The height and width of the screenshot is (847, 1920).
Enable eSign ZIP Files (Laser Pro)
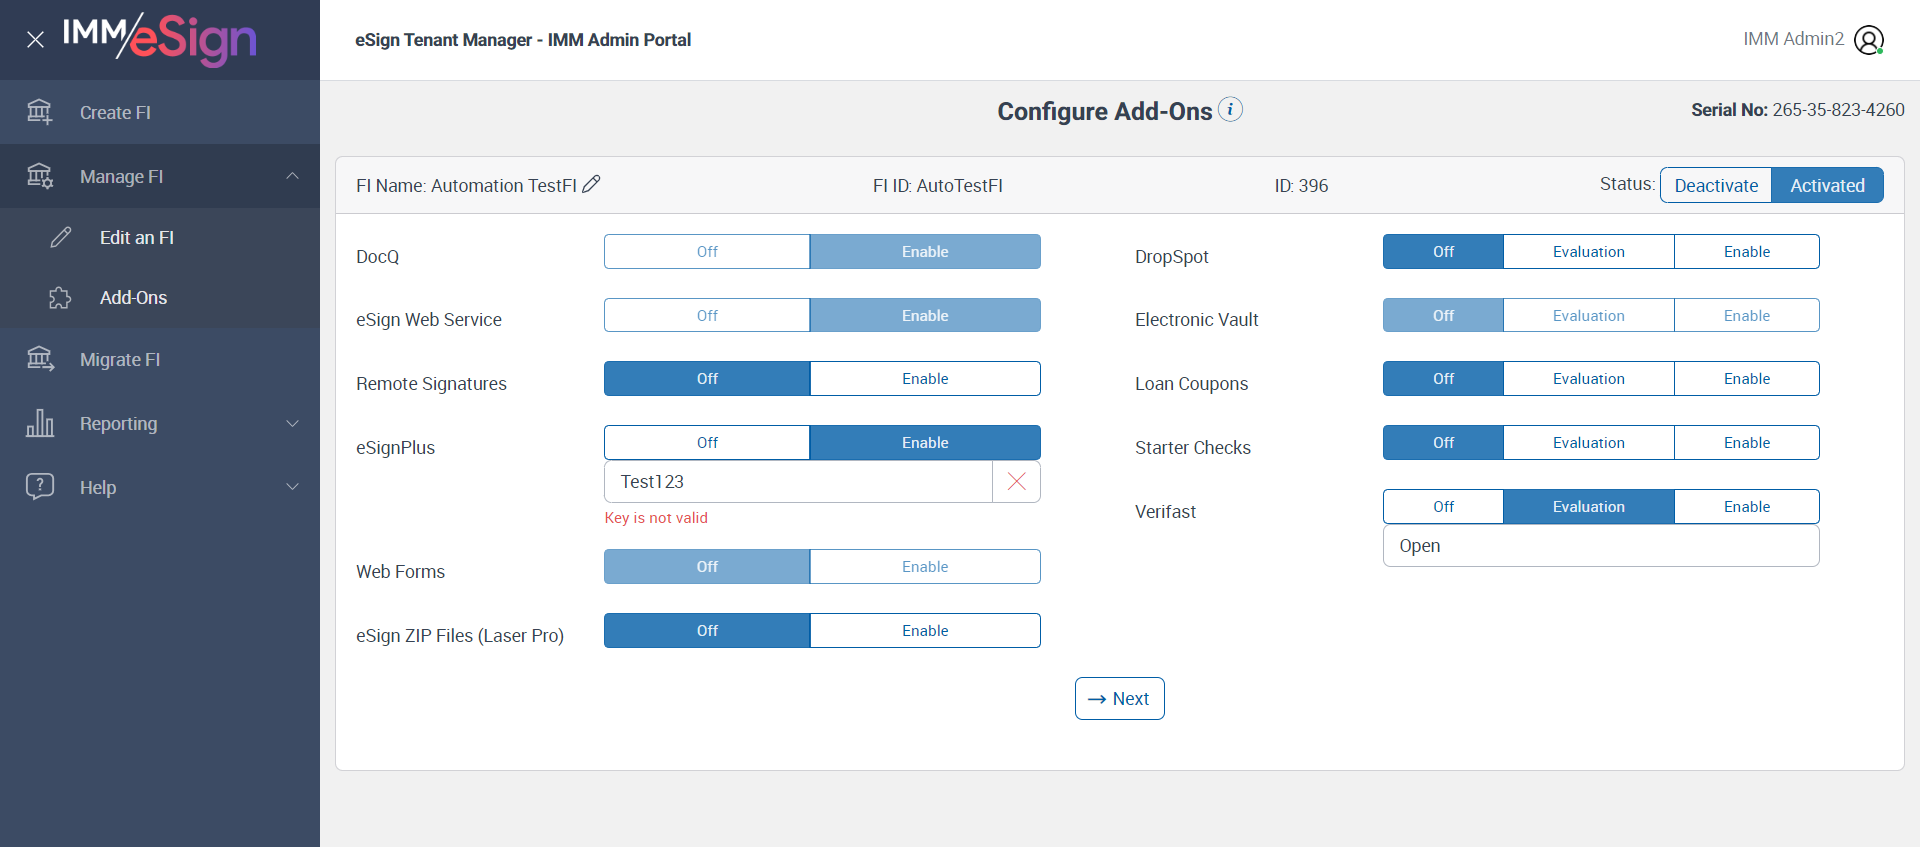(x=924, y=631)
